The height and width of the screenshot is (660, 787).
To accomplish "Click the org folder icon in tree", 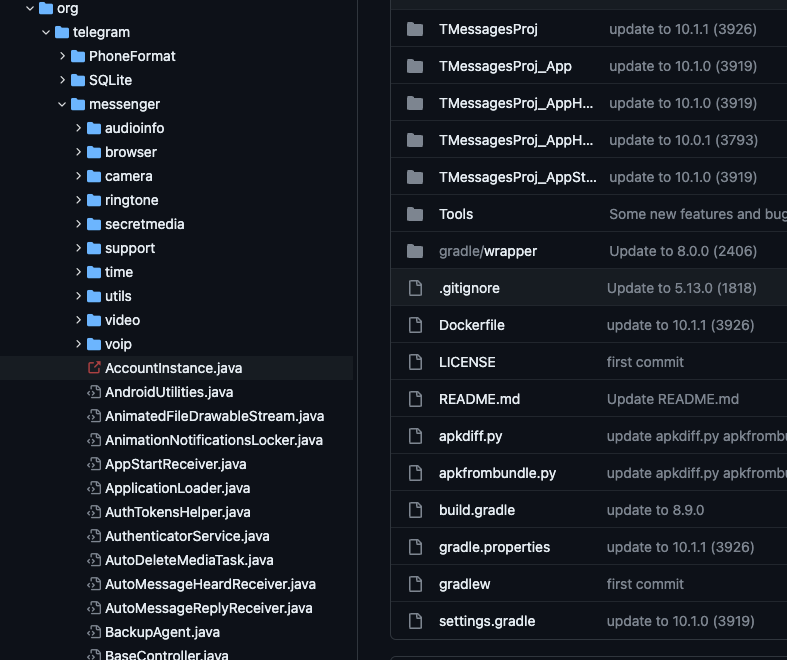I will 46,8.
